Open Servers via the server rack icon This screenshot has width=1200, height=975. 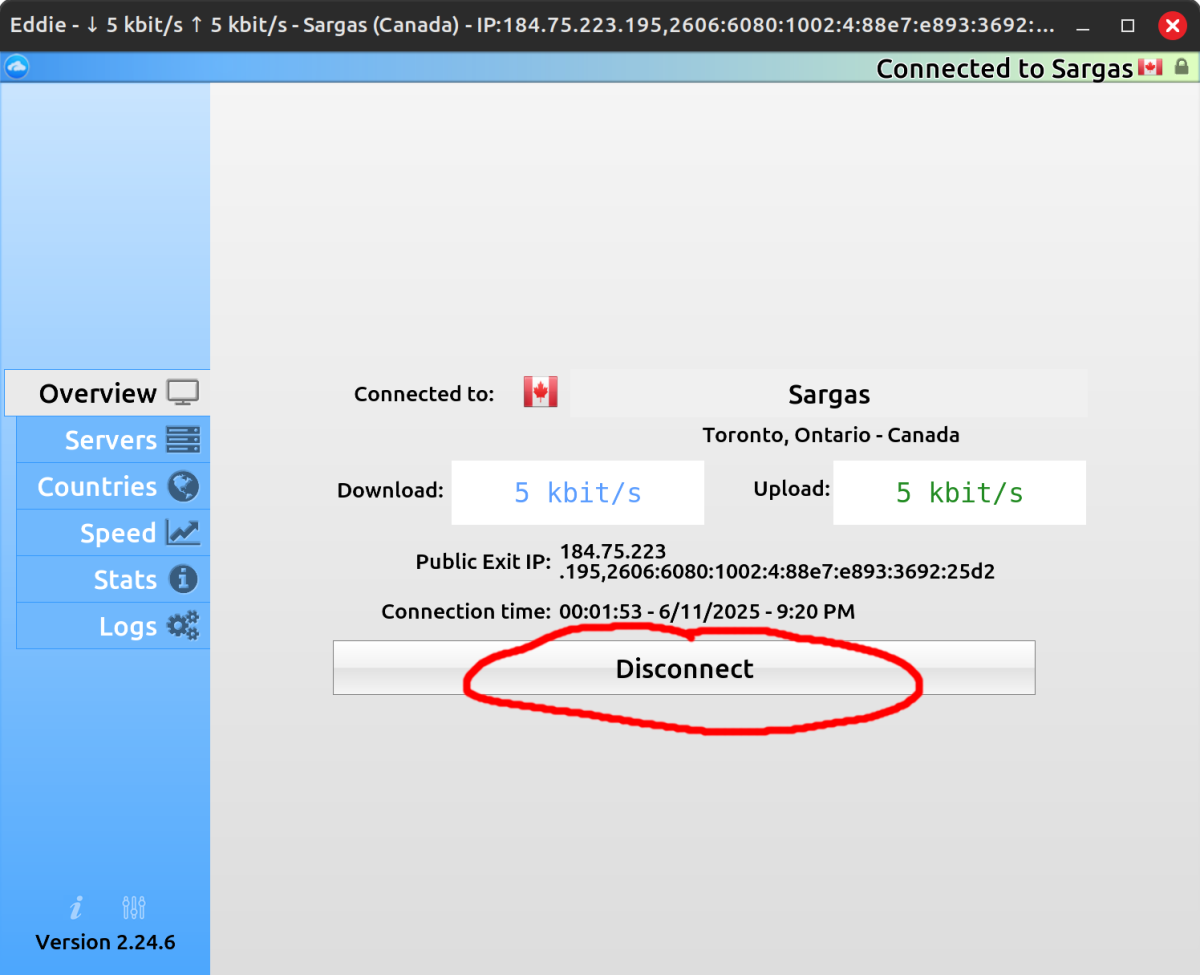pos(183,440)
